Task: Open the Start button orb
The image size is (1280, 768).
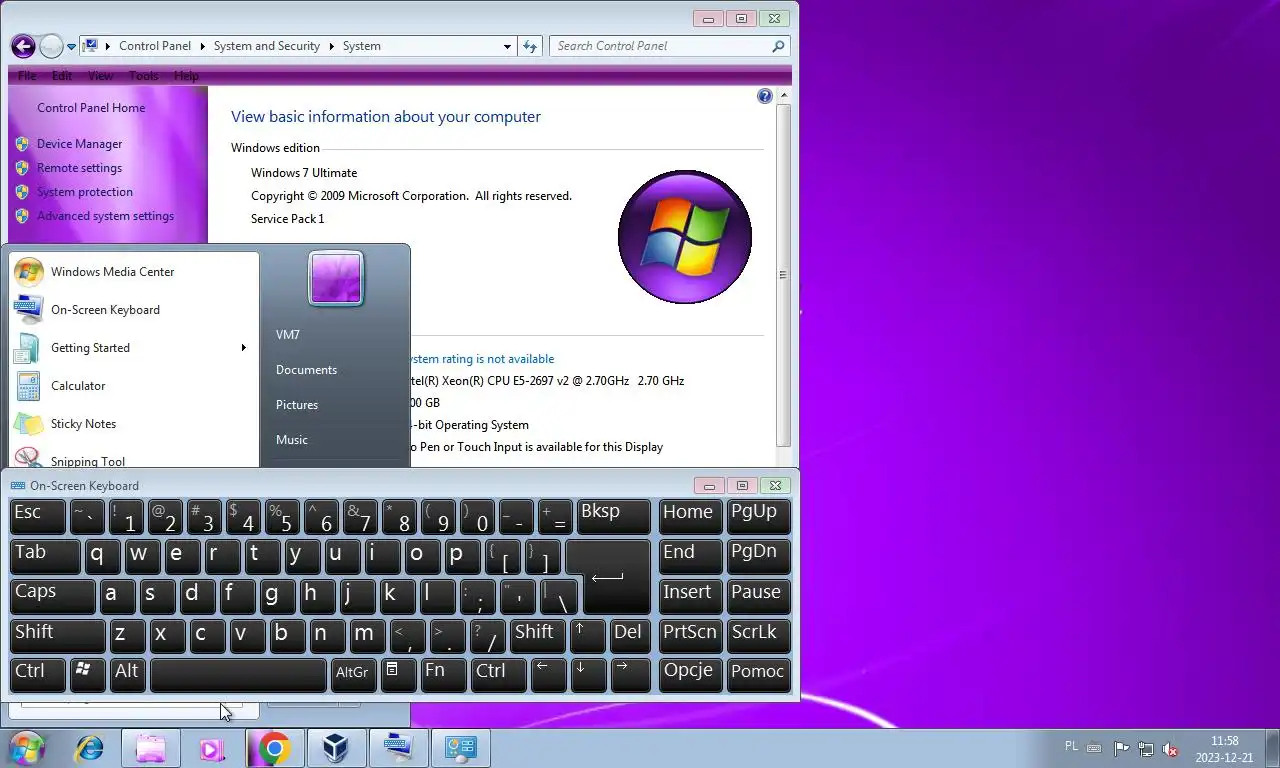Action: pyautogui.click(x=27, y=748)
